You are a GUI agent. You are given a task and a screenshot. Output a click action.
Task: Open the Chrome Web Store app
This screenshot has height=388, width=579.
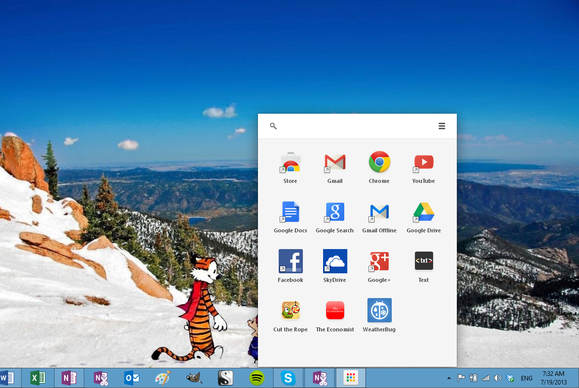[290, 167]
